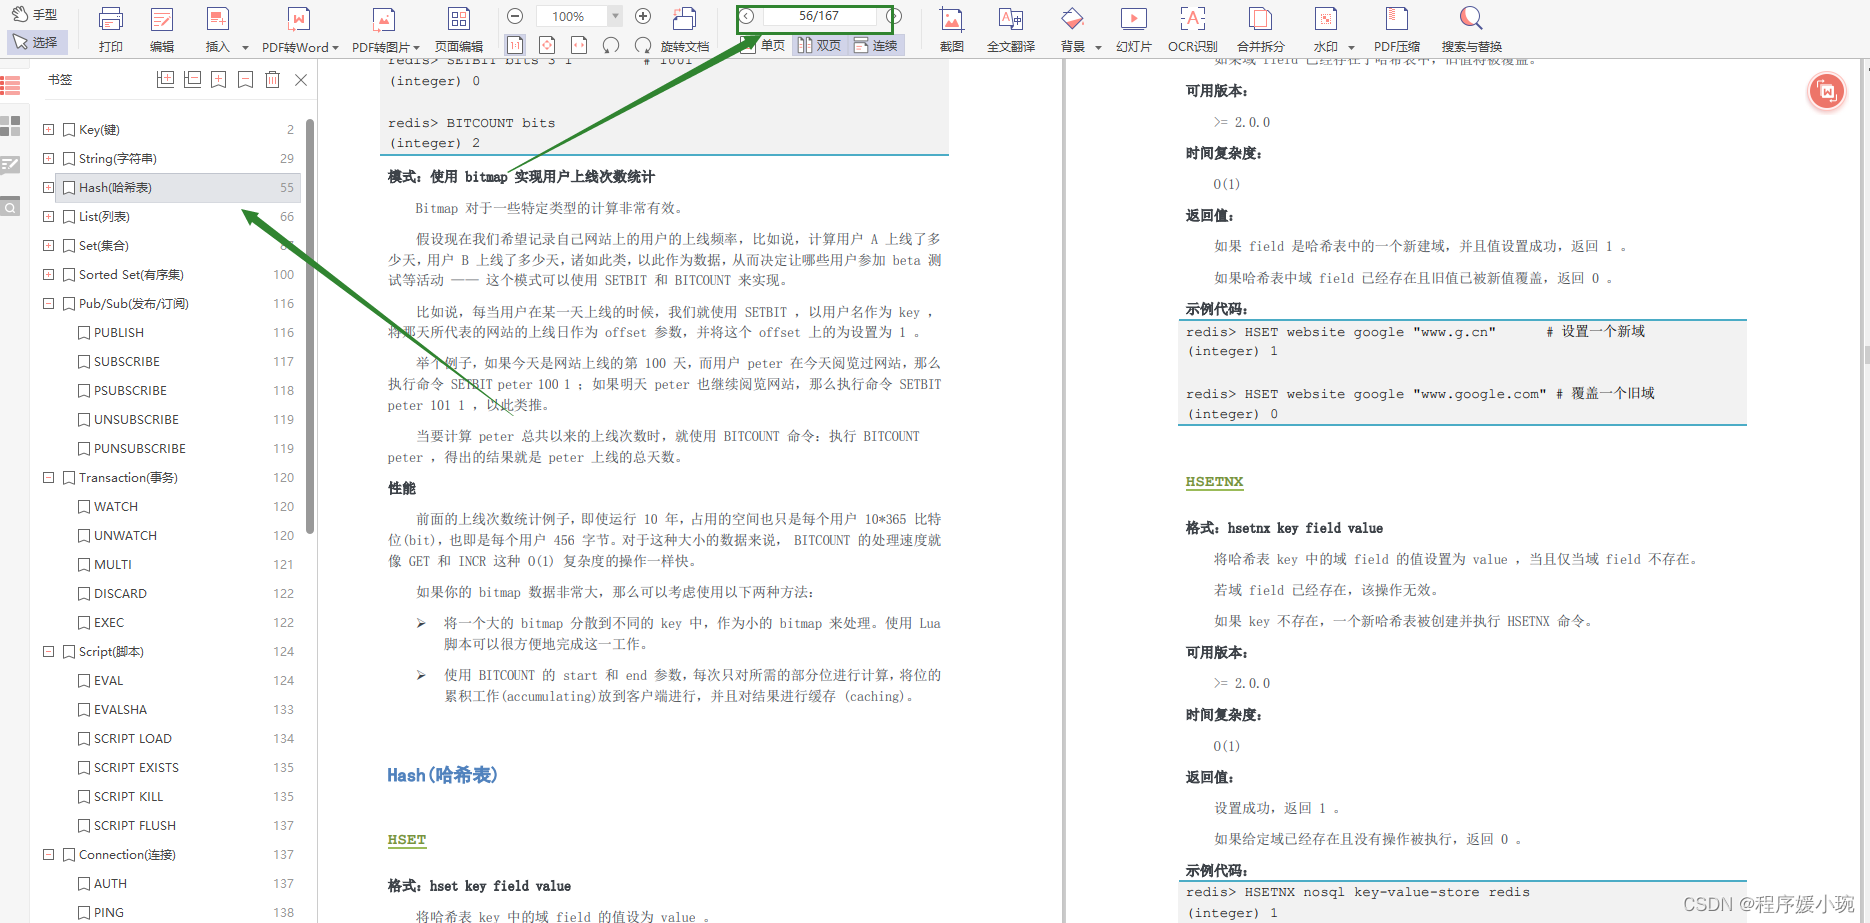Expand the Key(键) bookmark node
Screen dimensions: 1870x923
coord(48,130)
